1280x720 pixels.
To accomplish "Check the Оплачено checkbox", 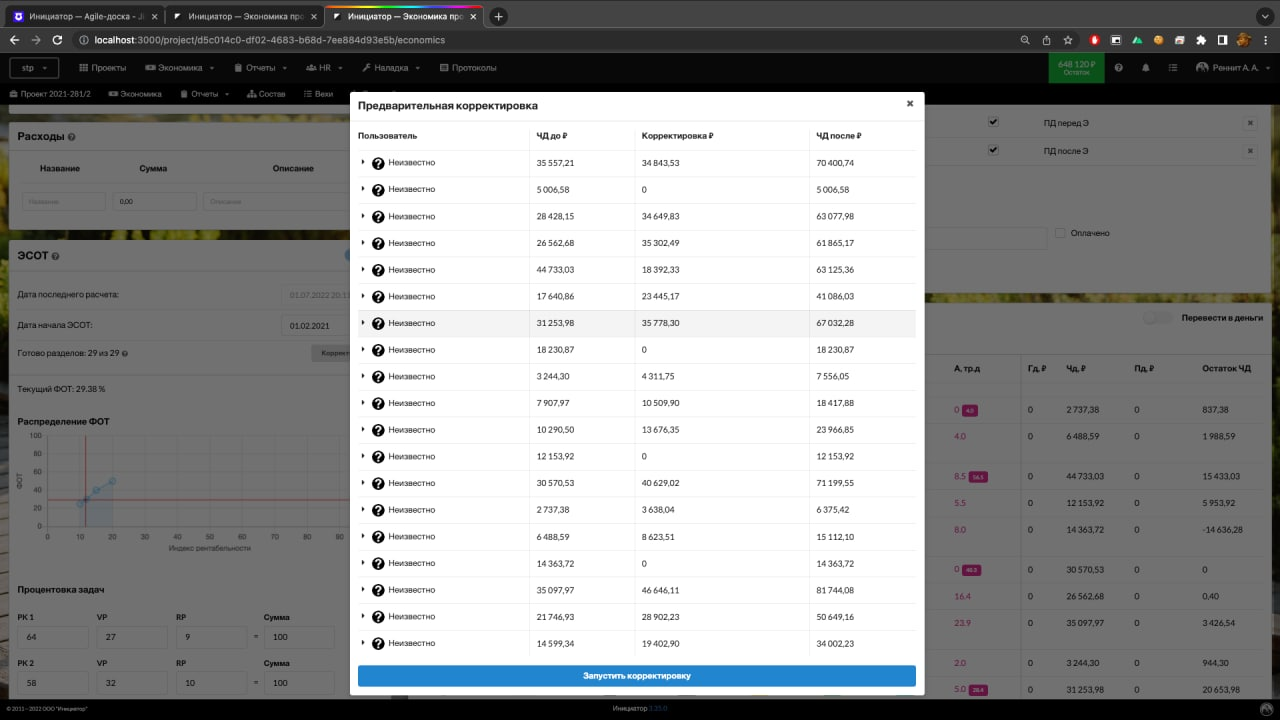I will pos(1060,233).
